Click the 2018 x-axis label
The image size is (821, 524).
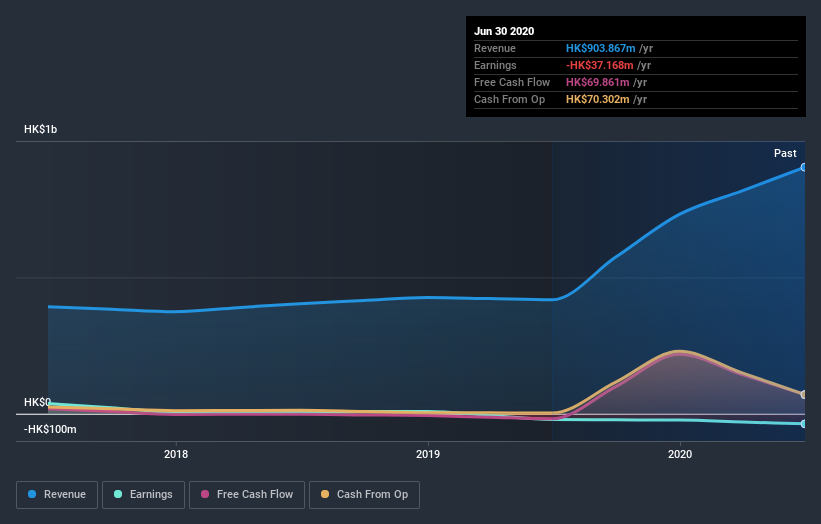(x=176, y=454)
